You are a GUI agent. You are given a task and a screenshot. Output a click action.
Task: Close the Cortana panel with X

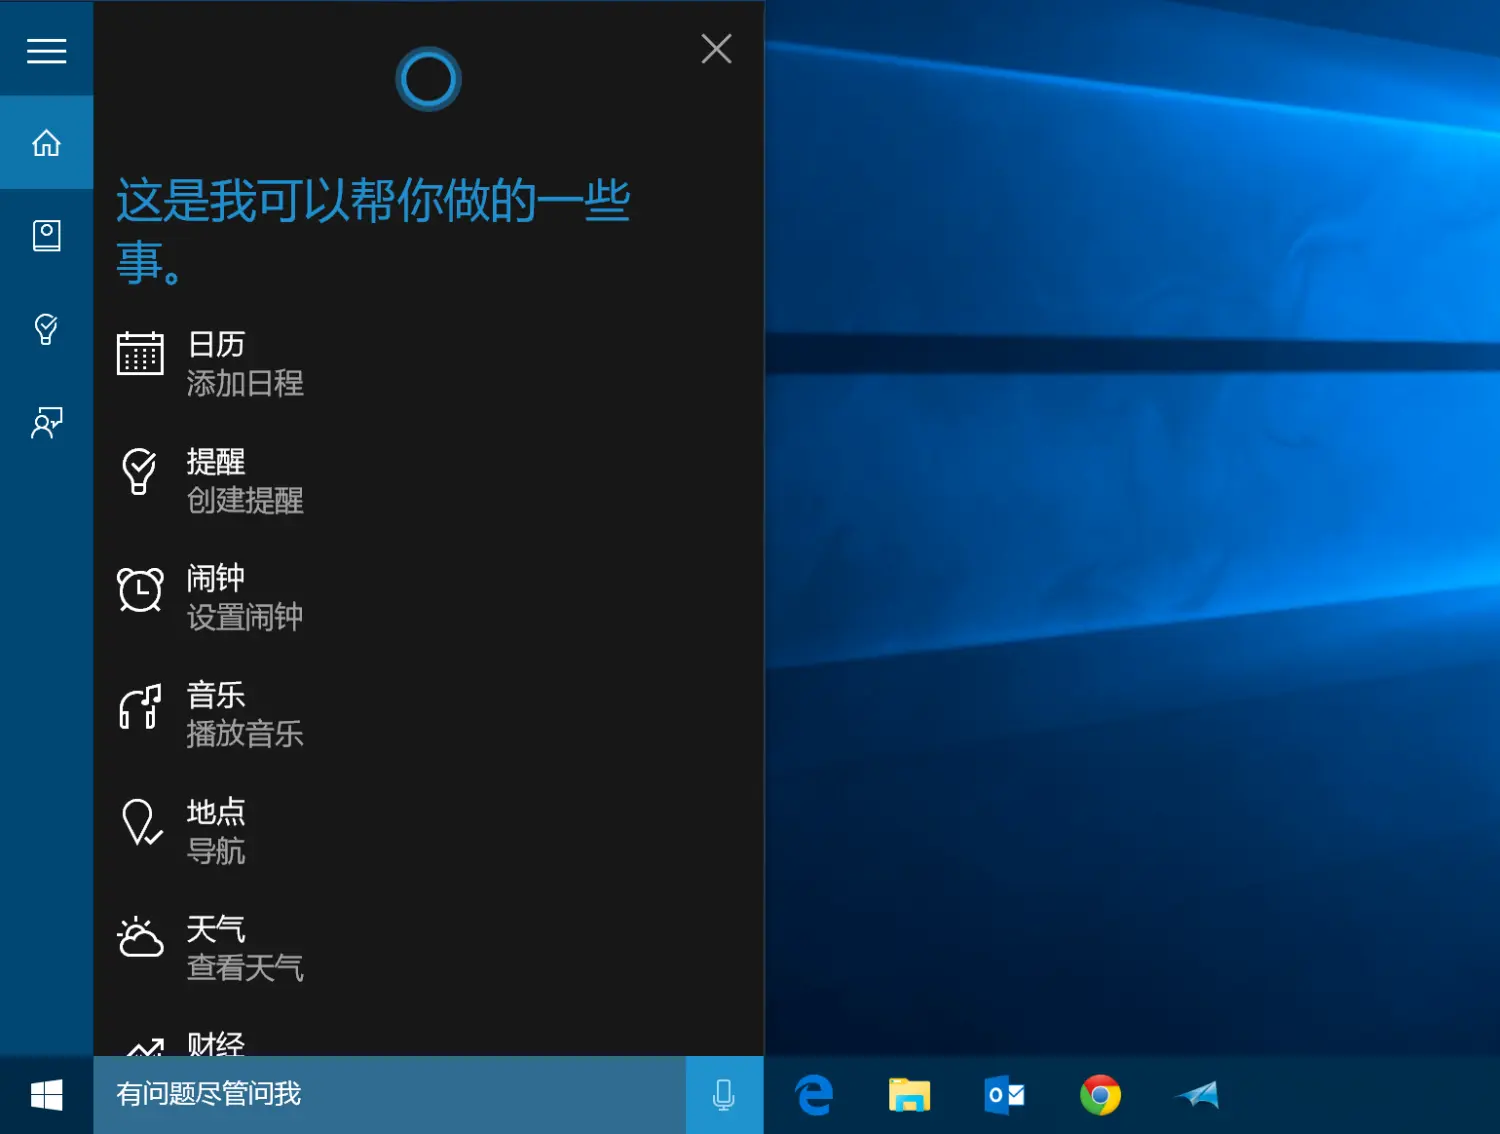click(x=716, y=48)
